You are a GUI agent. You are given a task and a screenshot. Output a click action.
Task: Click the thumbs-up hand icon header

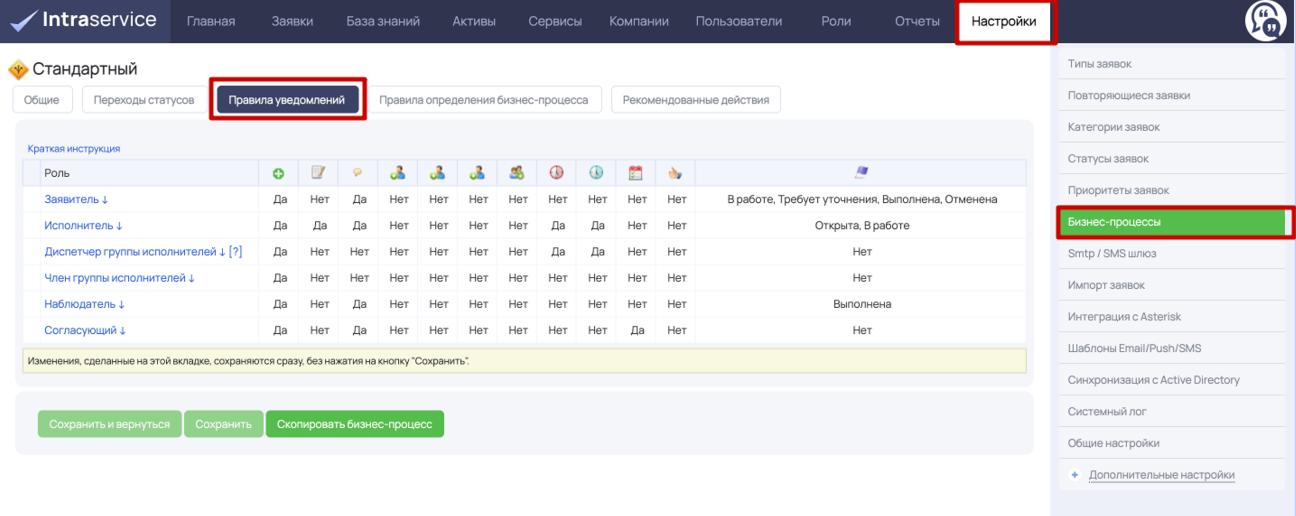[675, 173]
